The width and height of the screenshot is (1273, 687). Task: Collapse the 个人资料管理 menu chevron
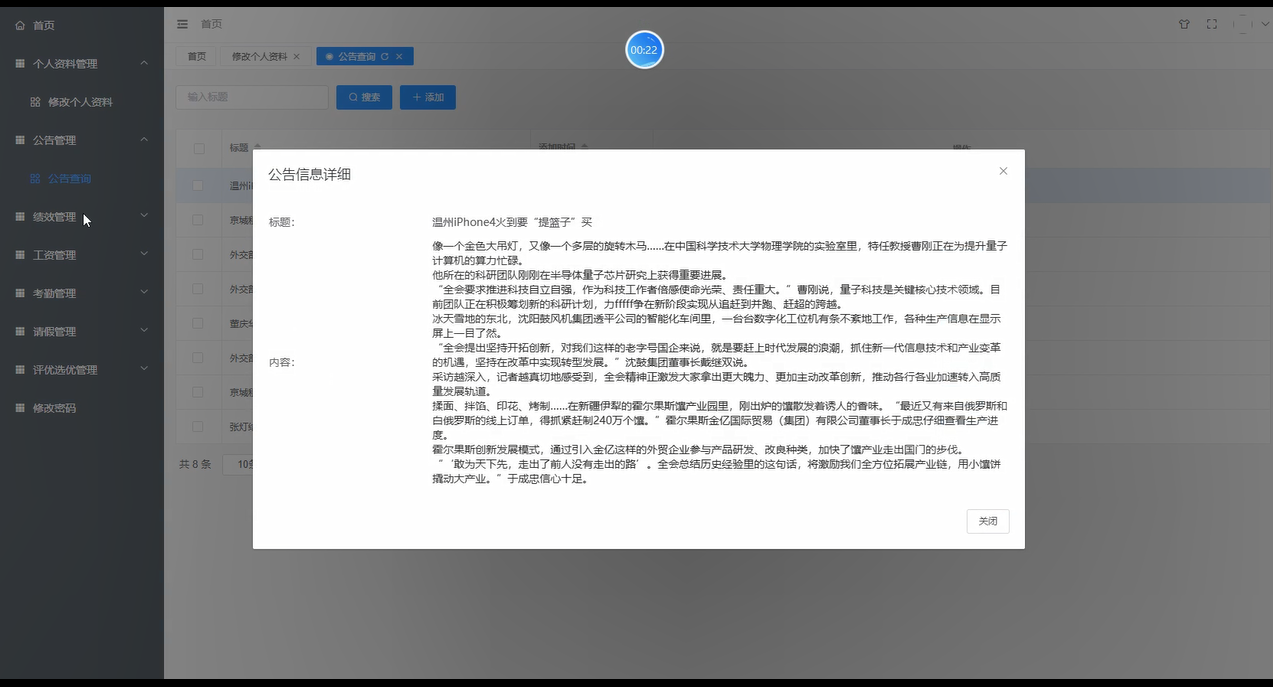[x=144, y=63]
